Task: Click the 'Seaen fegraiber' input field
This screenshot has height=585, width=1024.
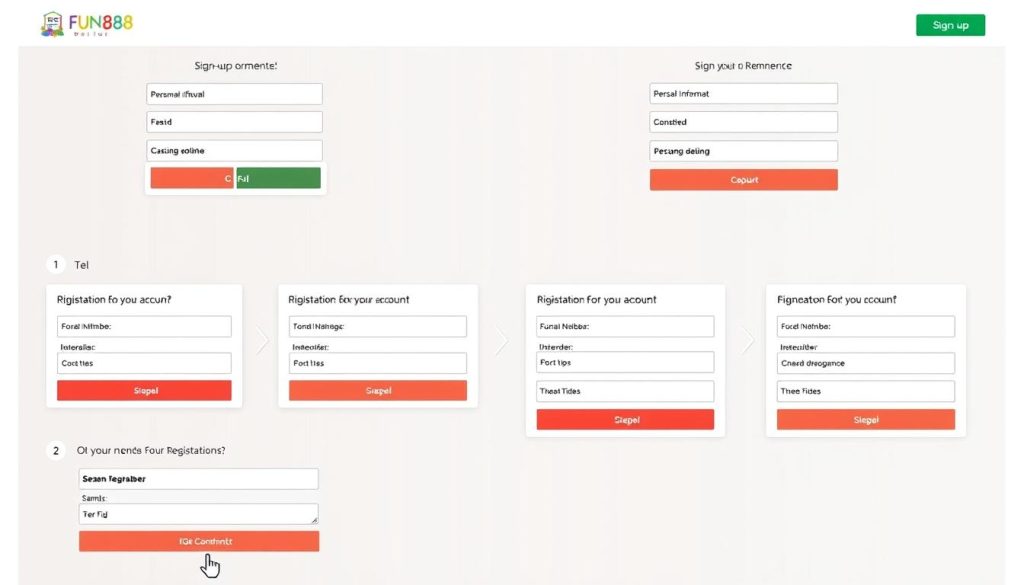Action: [199, 479]
